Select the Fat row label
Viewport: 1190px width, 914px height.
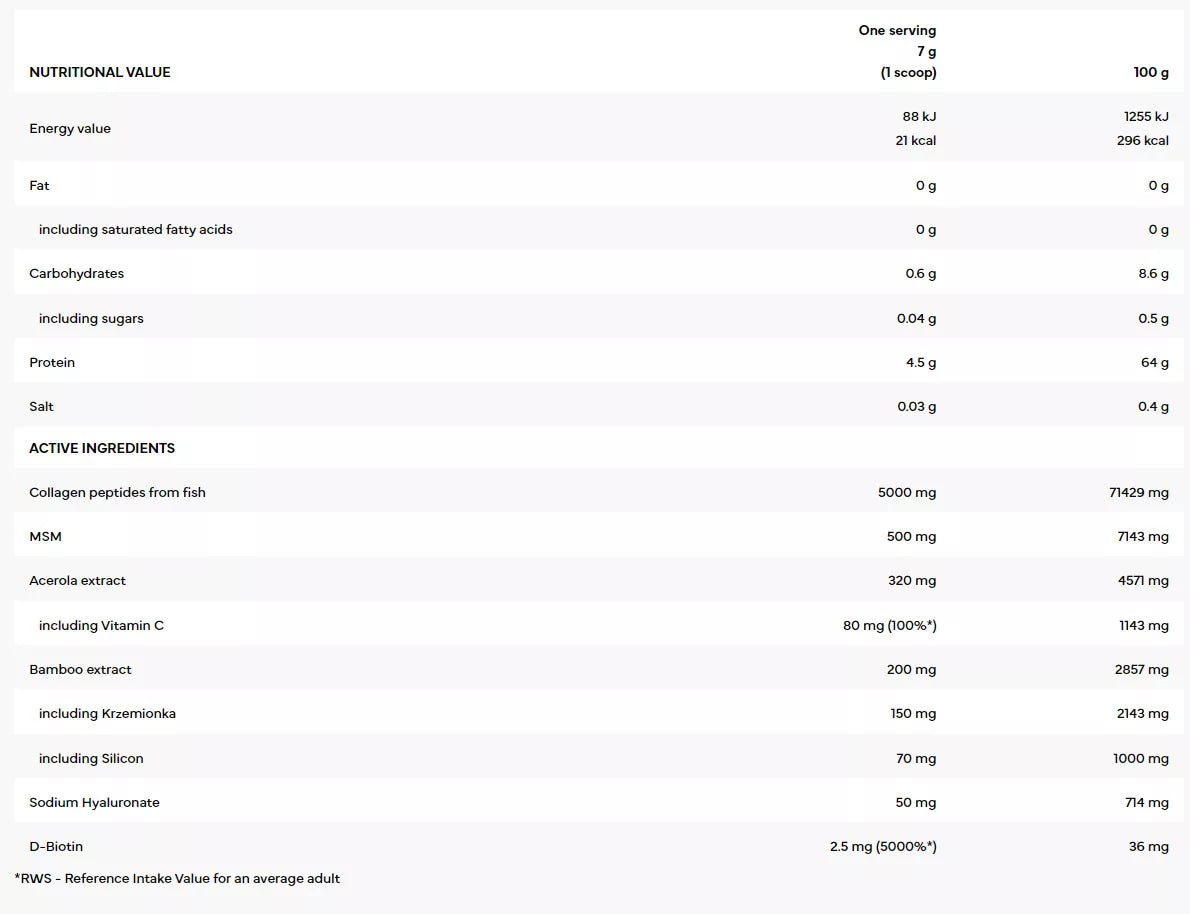(x=39, y=185)
